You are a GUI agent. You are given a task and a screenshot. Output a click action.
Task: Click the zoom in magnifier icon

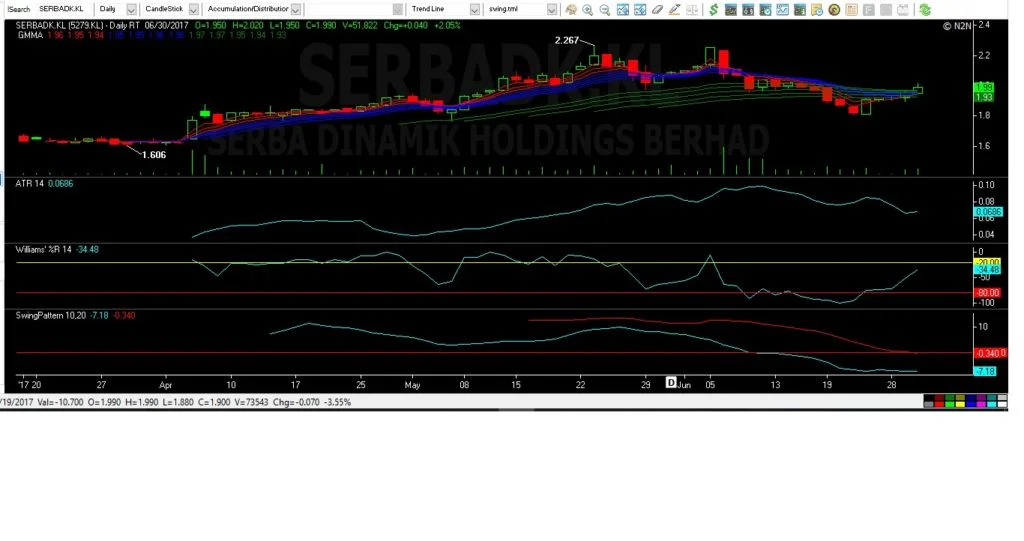(x=587, y=10)
